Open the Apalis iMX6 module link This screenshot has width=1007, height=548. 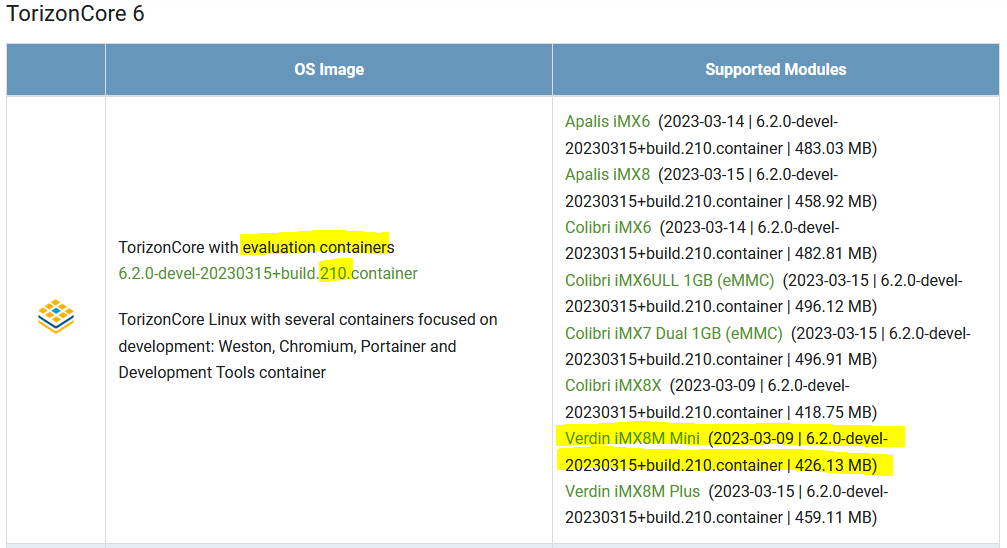(608, 121)
